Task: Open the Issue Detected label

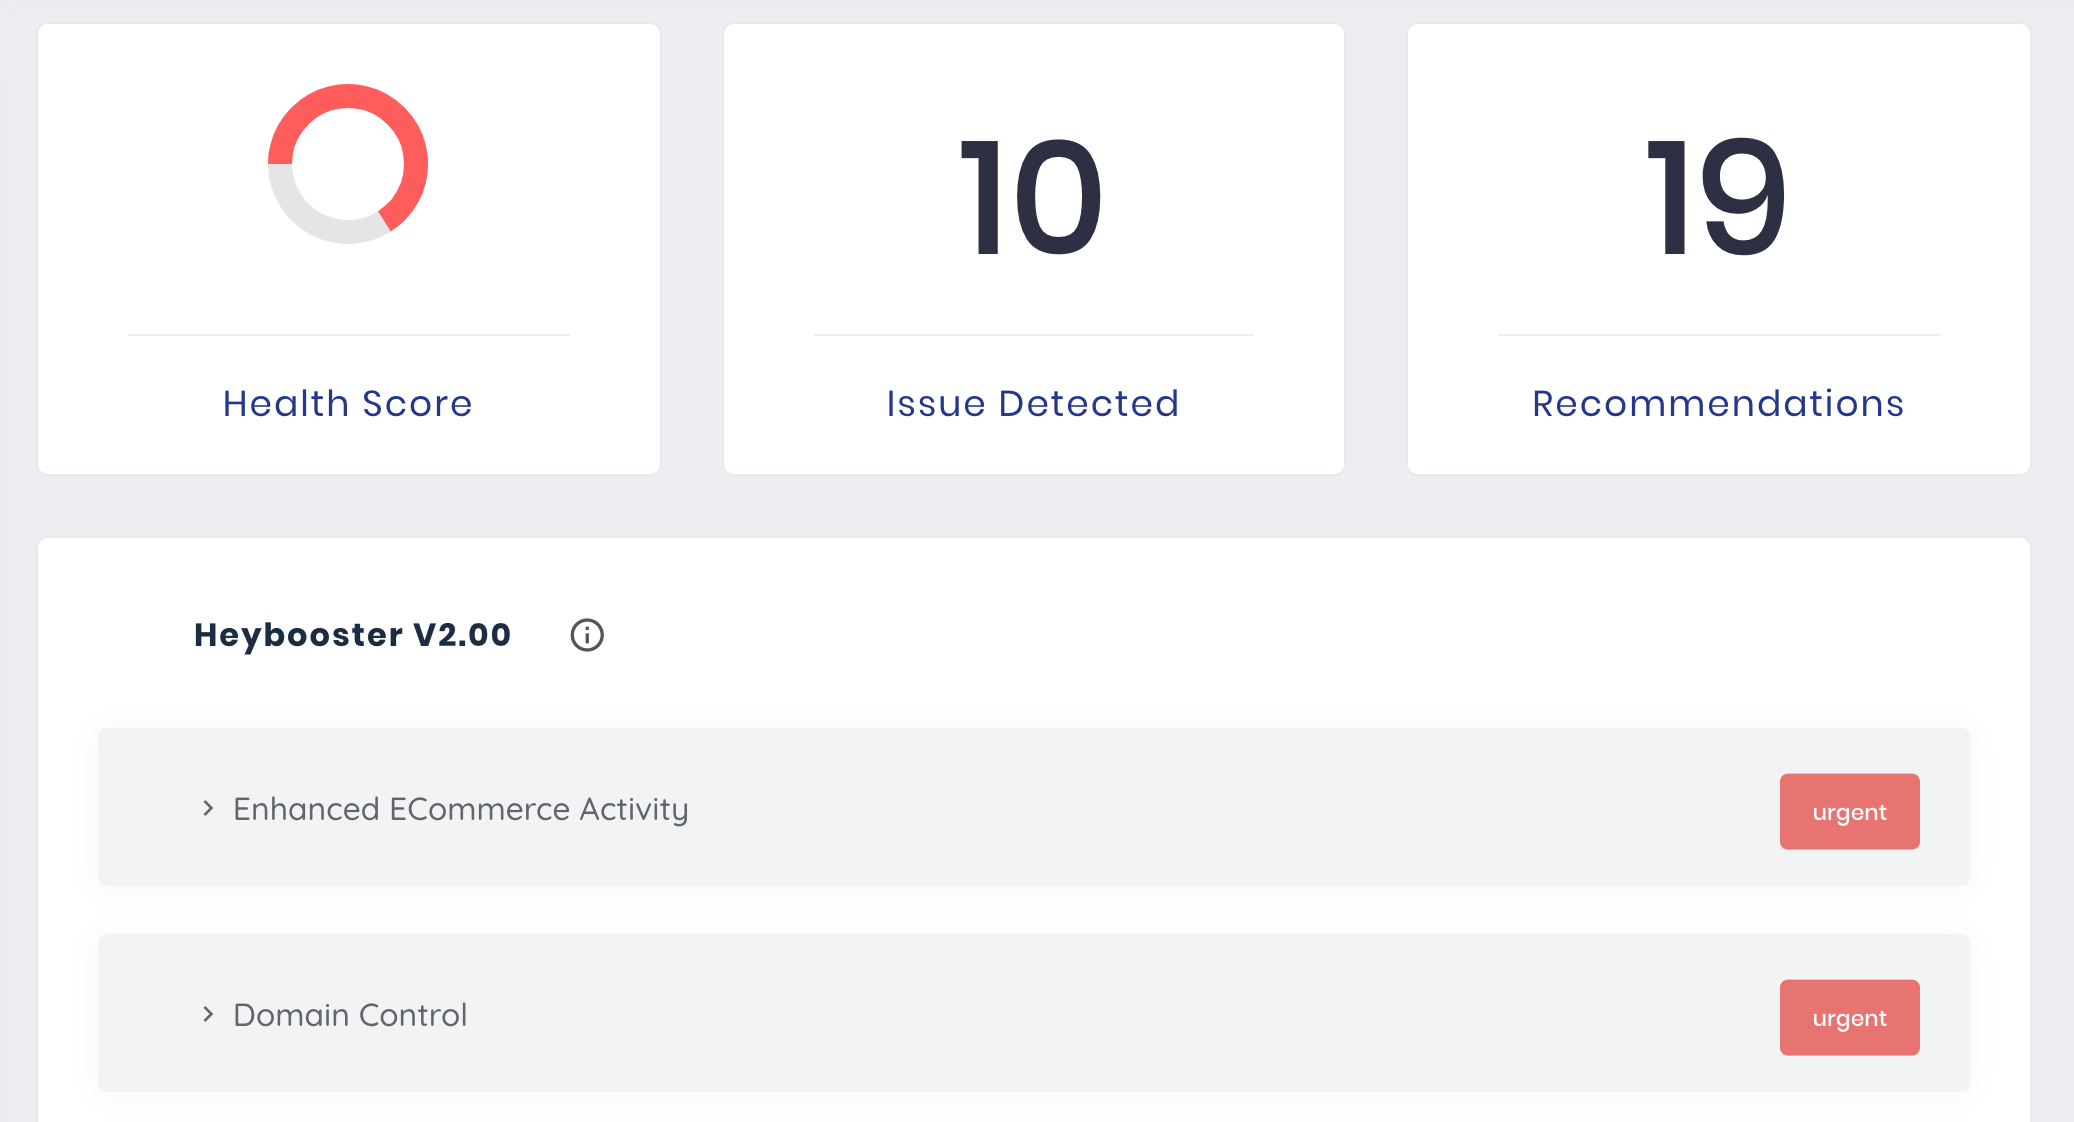Action: click(1033, 403)
